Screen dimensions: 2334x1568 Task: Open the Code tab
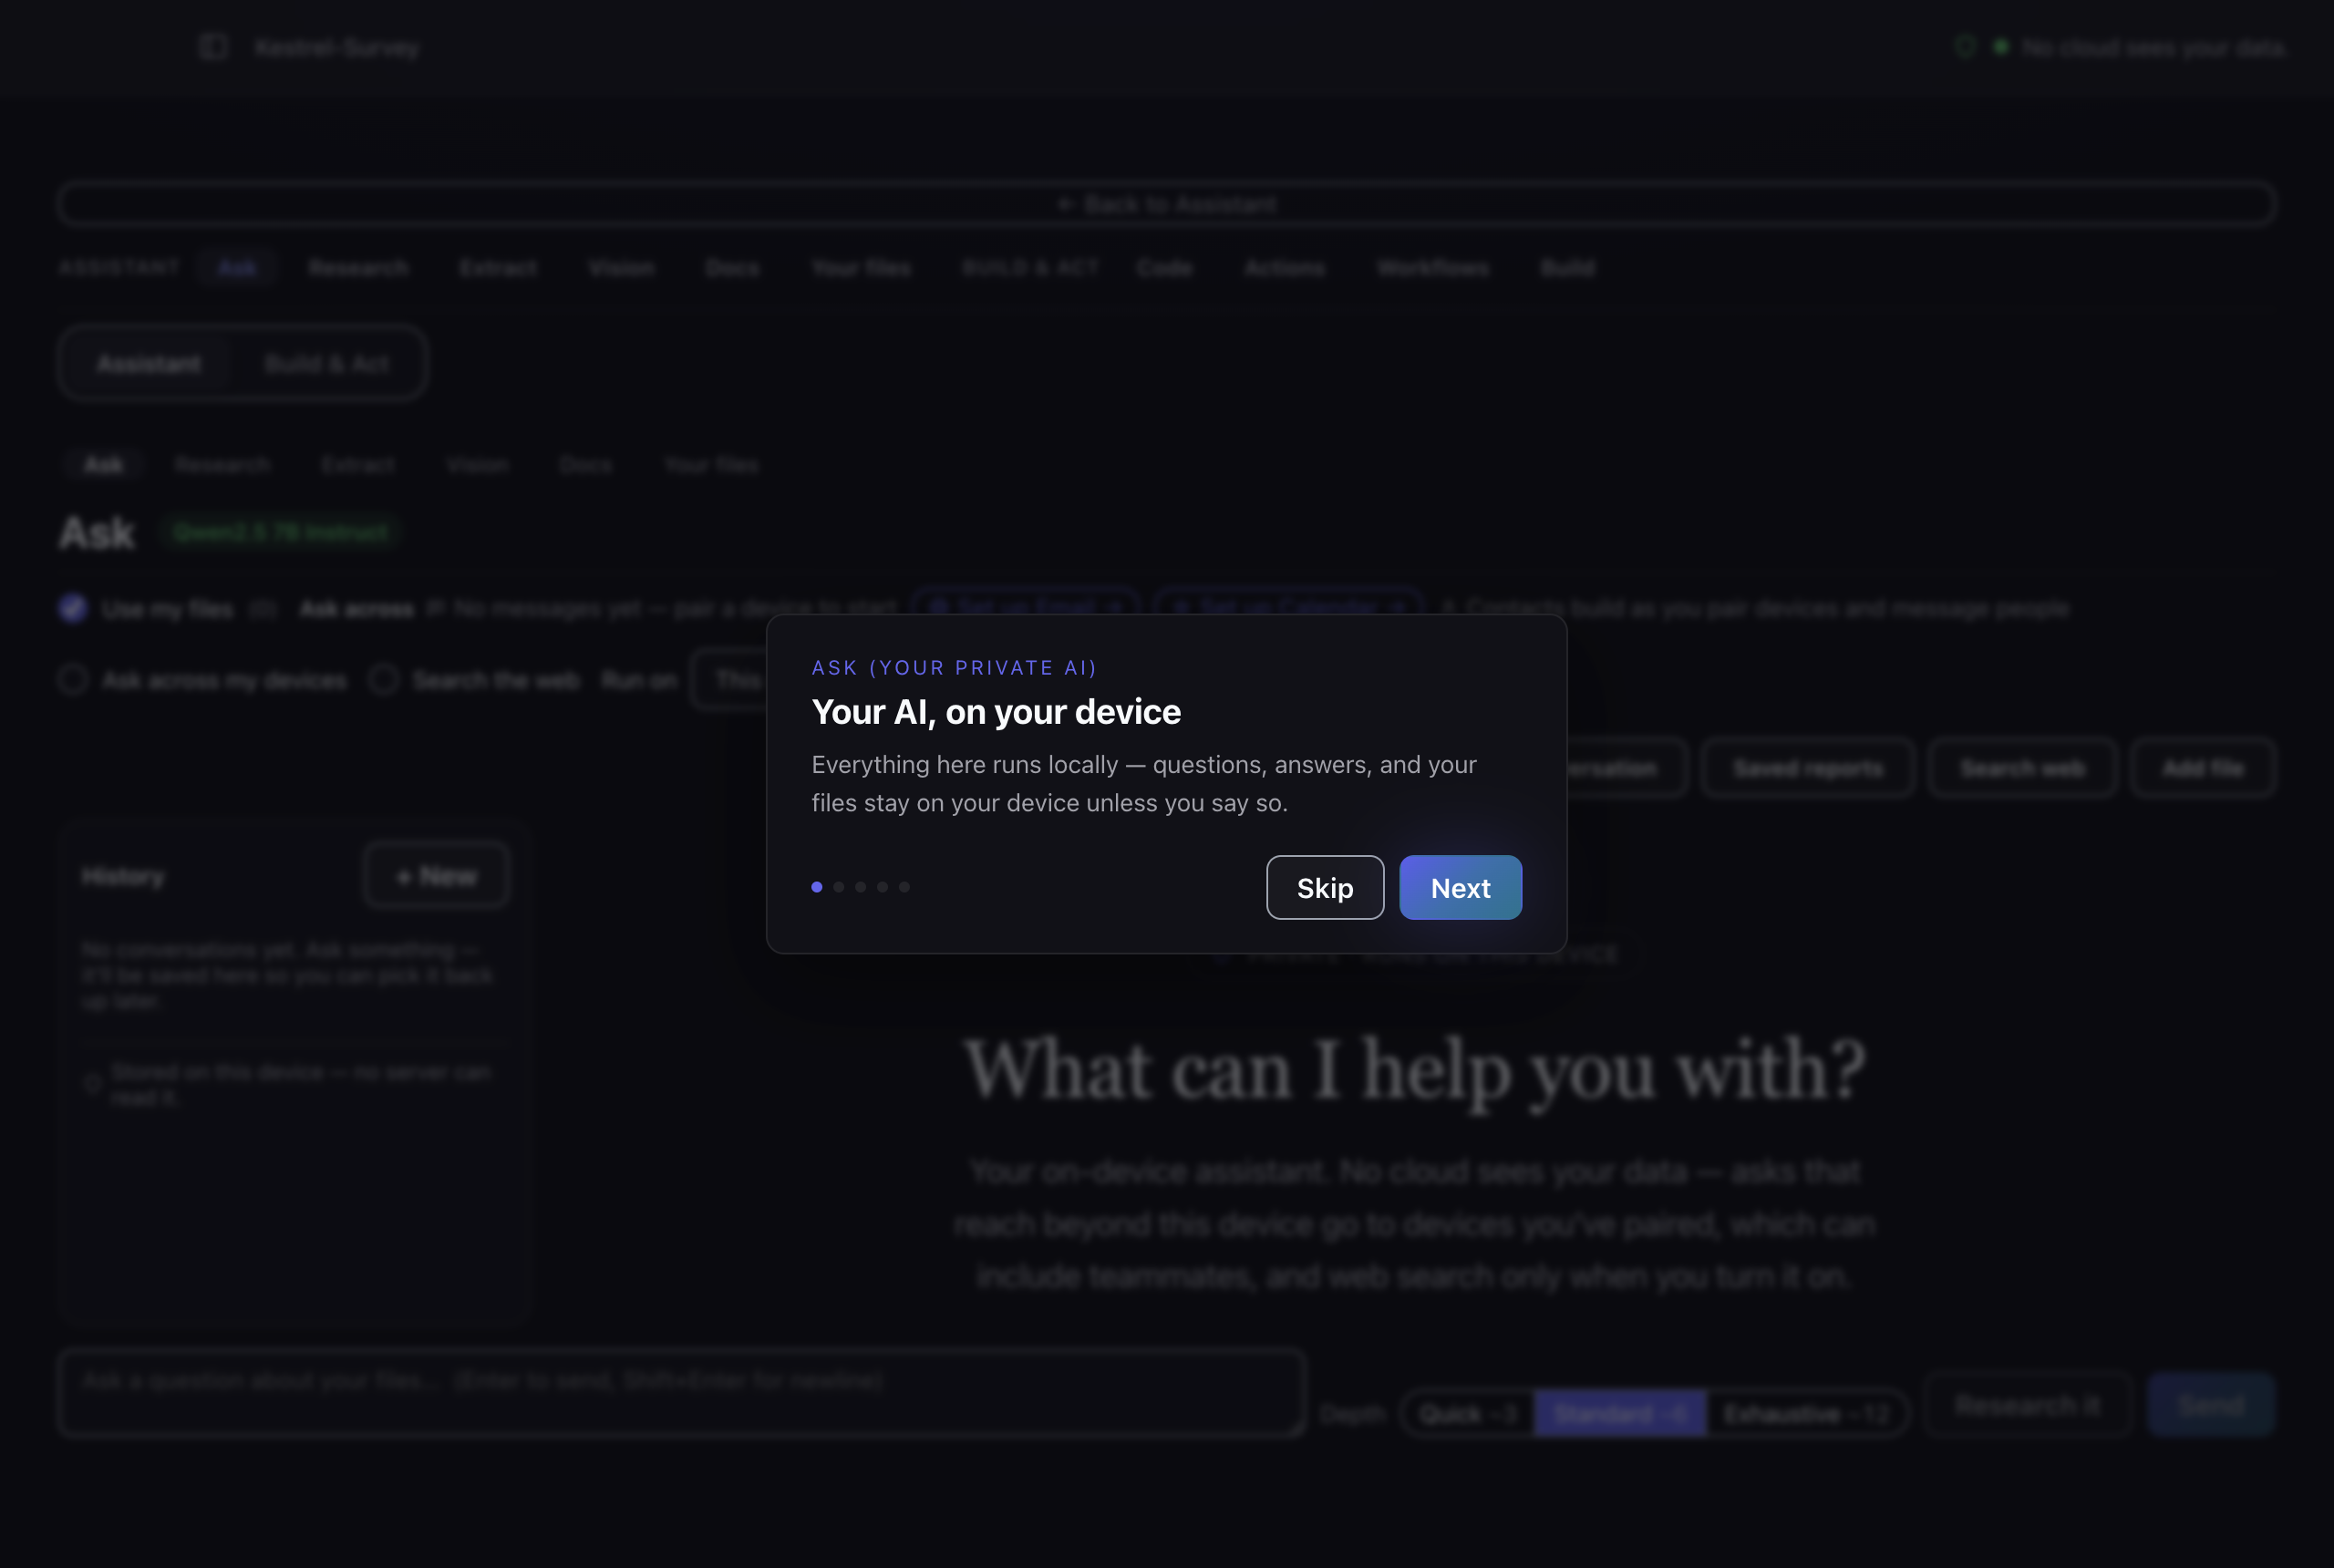(x=1164, y=267)
